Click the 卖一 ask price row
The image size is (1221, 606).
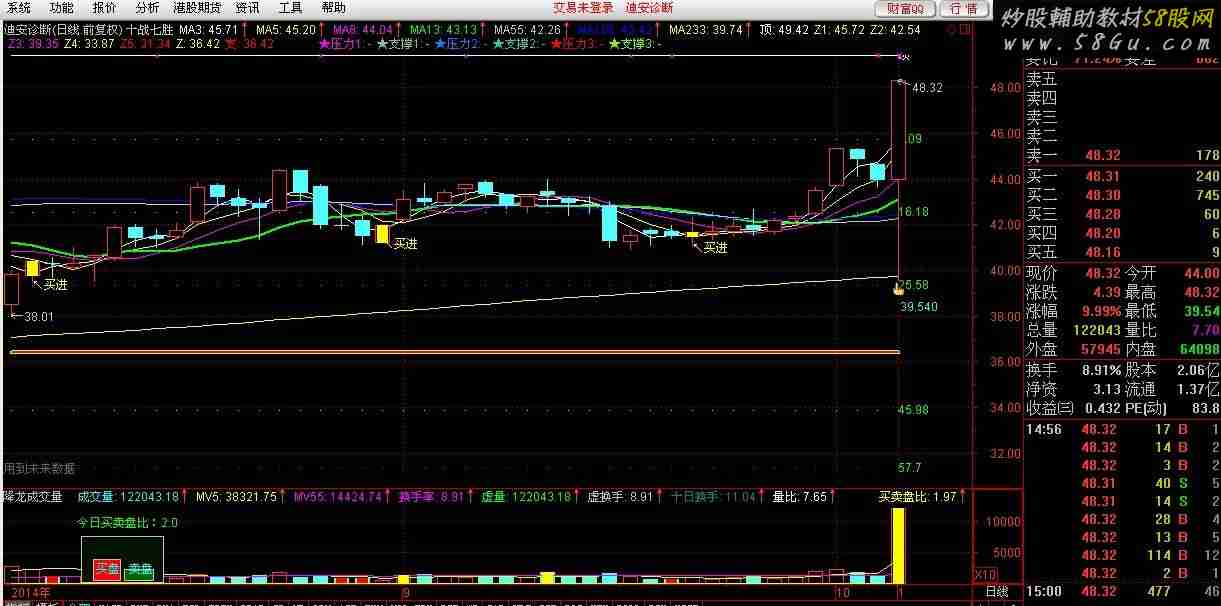(1123, 155)
